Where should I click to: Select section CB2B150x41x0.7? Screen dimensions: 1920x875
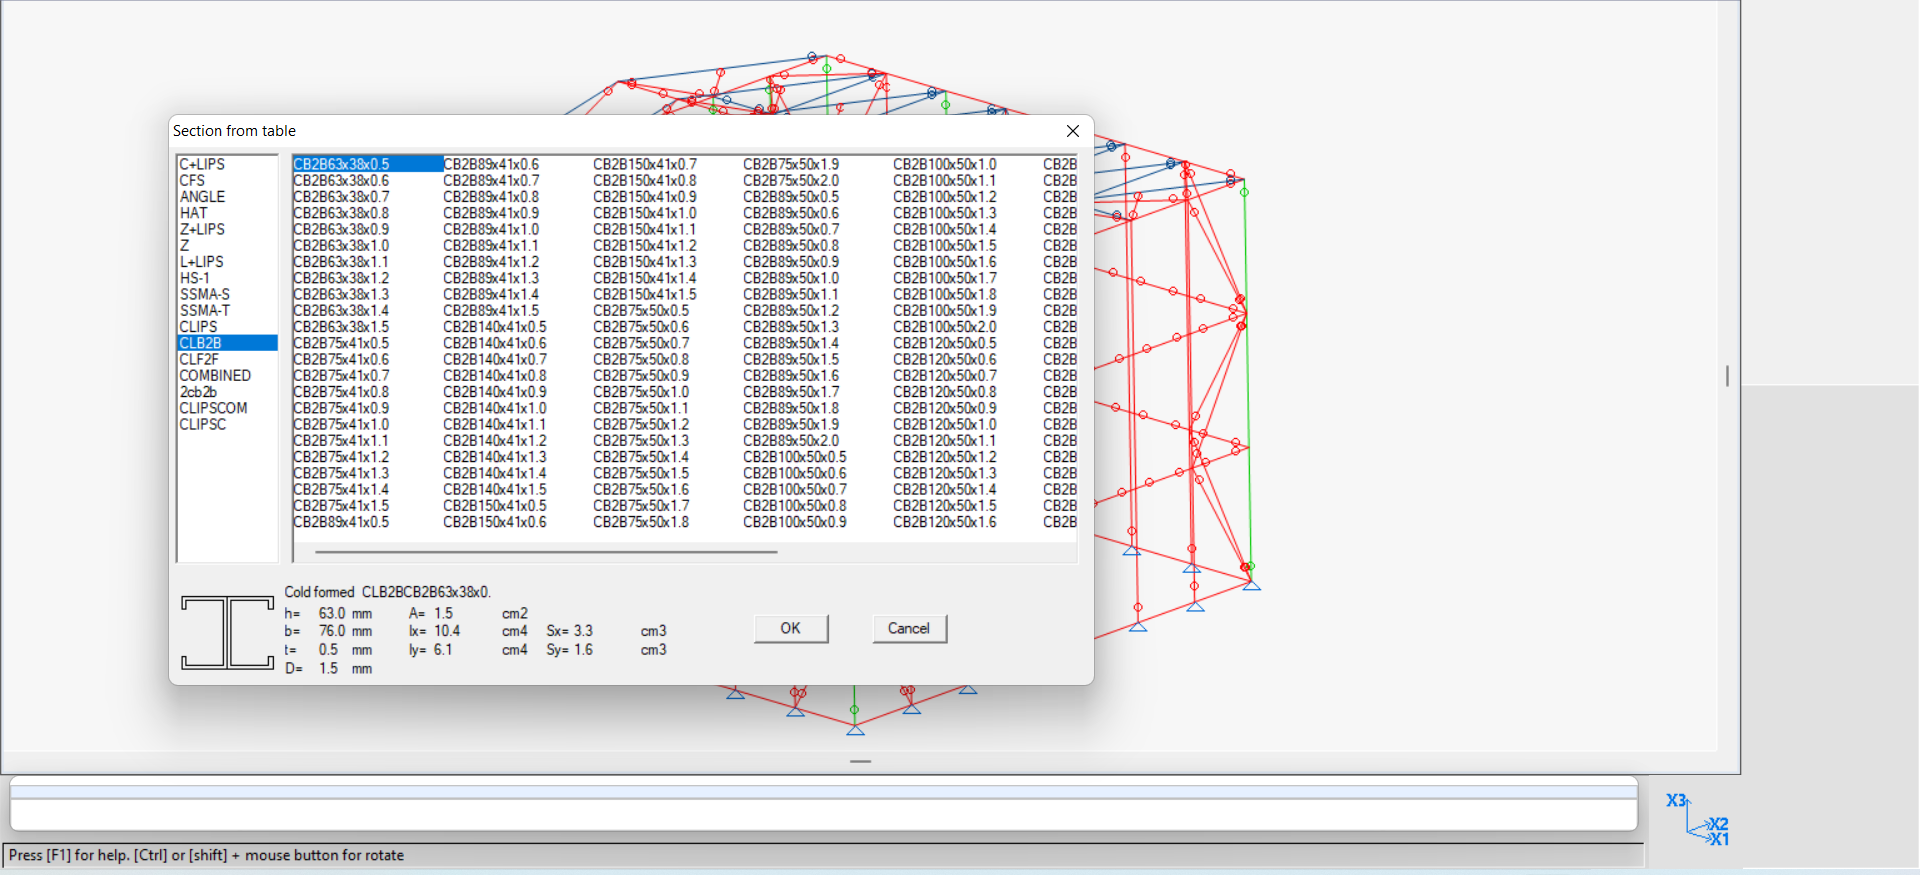coord(645,164)
